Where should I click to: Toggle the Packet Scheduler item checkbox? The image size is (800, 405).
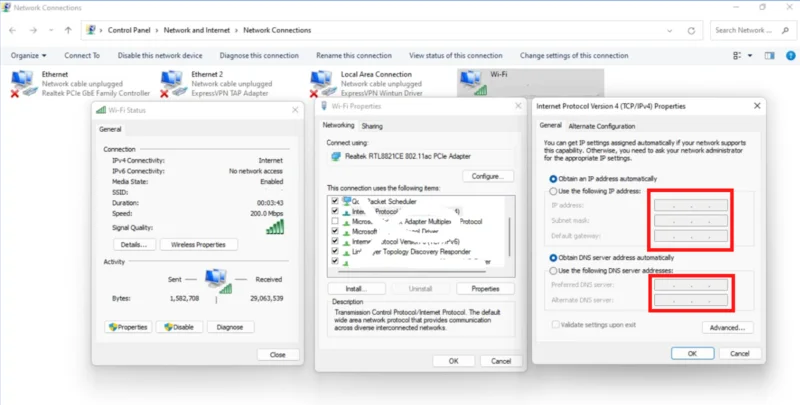coord(334,200)
